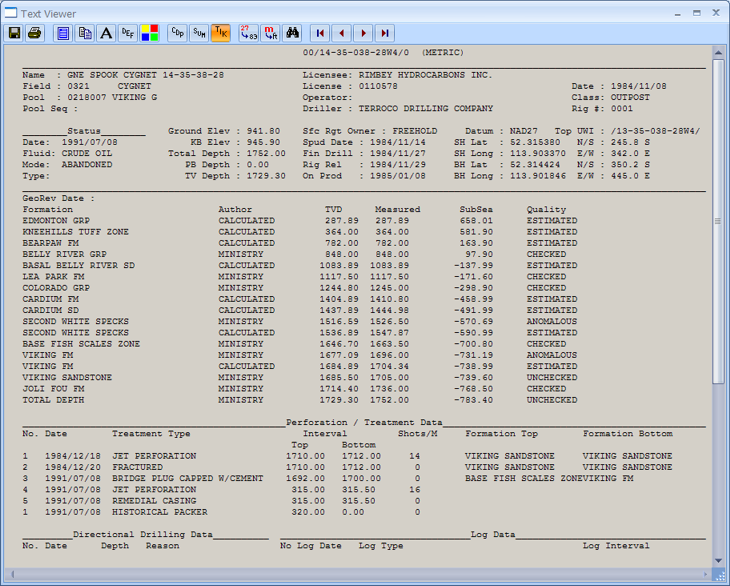Minimize the Text Viewer window

(x=678, y=13)
